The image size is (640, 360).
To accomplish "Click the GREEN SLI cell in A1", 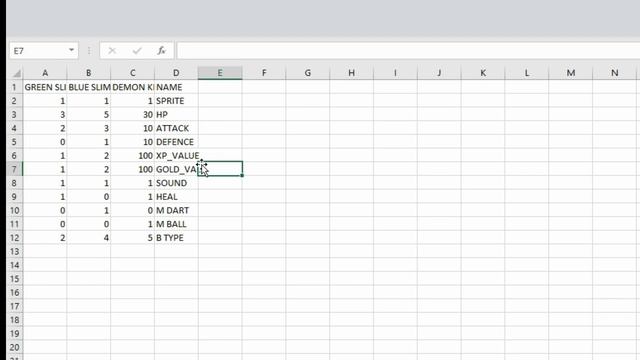I will pyautogui.click(x=45, y=87).
